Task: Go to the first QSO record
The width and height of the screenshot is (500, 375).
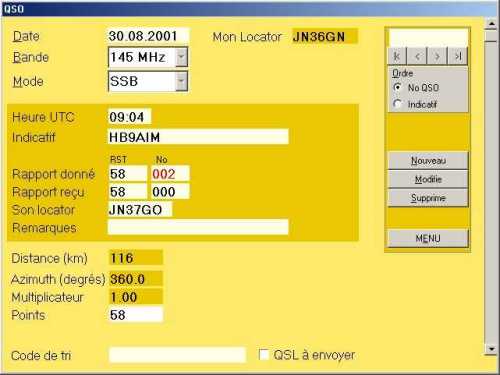Action: [397, 56]
